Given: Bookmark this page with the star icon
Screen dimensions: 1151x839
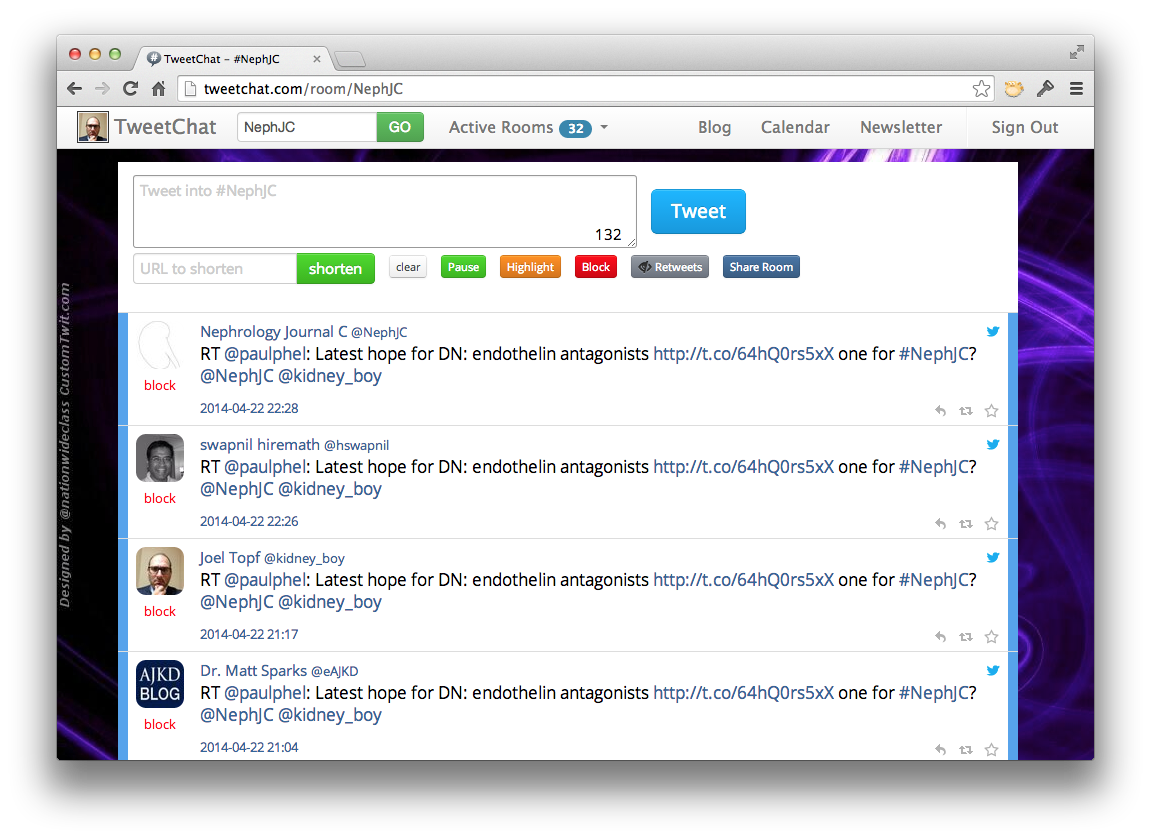Looking at the screenshot, I should coord(981,89).
